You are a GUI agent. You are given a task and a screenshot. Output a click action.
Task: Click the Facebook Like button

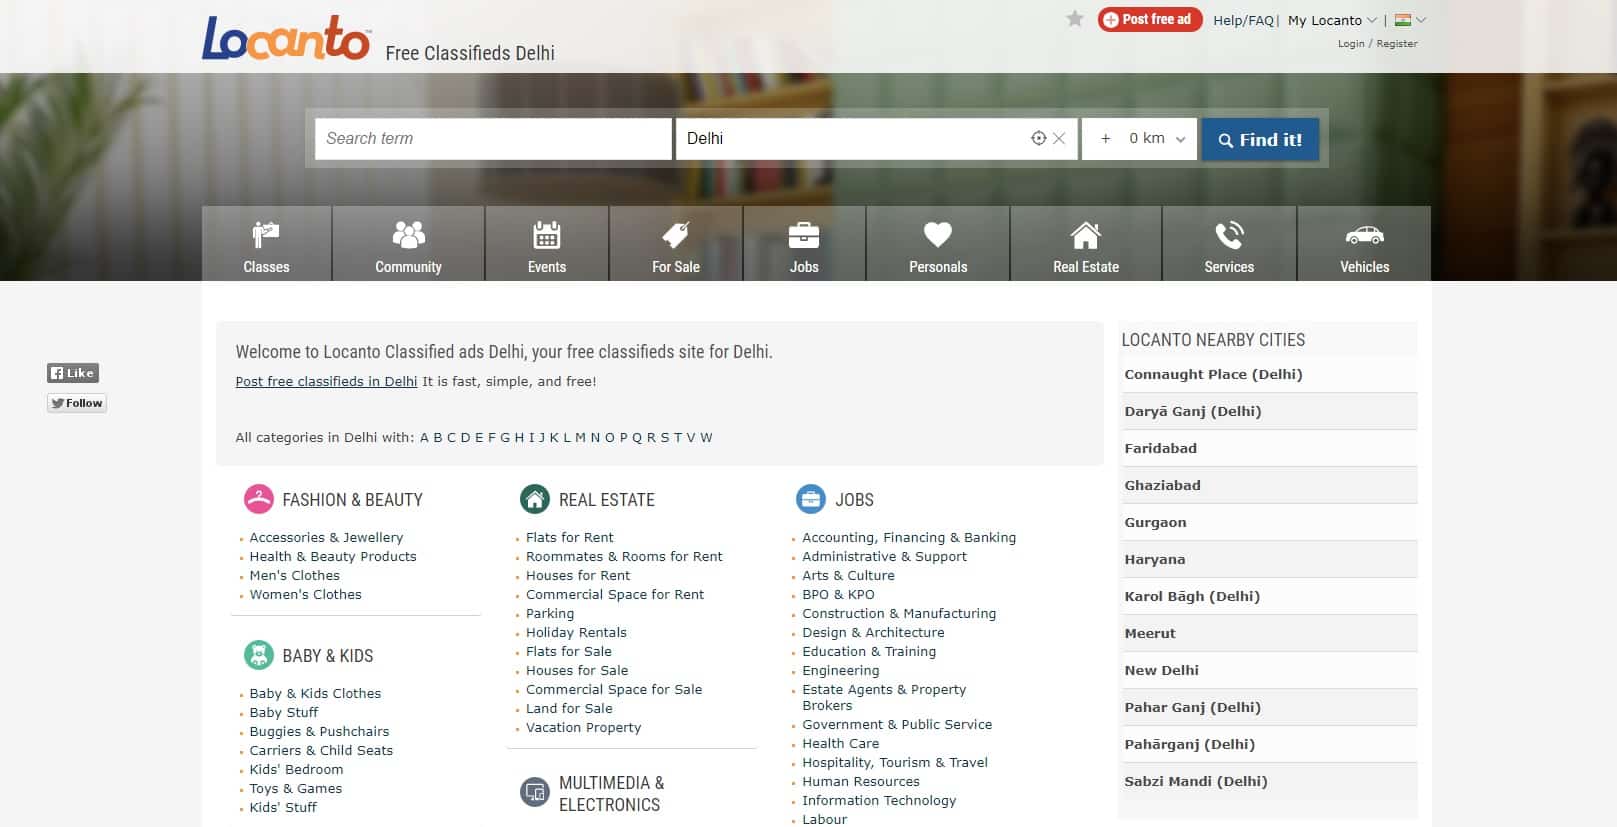tap(73, 373)
